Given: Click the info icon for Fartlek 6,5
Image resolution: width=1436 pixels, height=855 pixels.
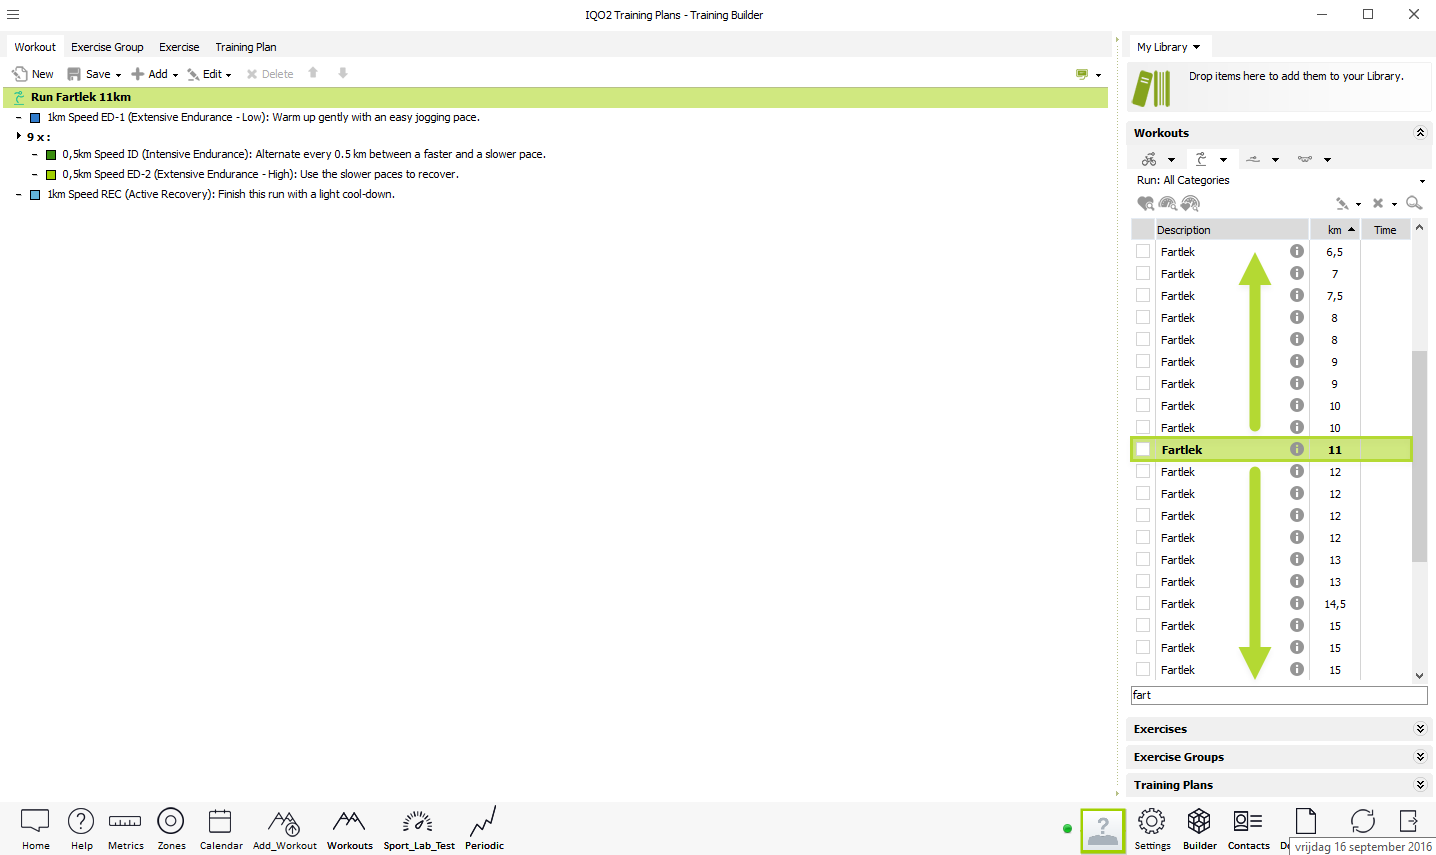Looking at the screenshot, I should [x=1297, y=251].
